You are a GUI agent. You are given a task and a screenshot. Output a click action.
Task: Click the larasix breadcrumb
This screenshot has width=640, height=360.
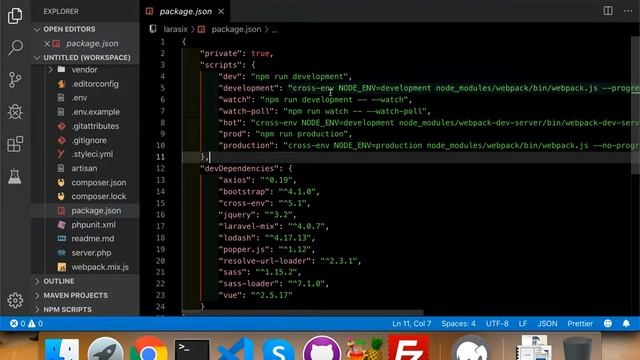point(175,29)
